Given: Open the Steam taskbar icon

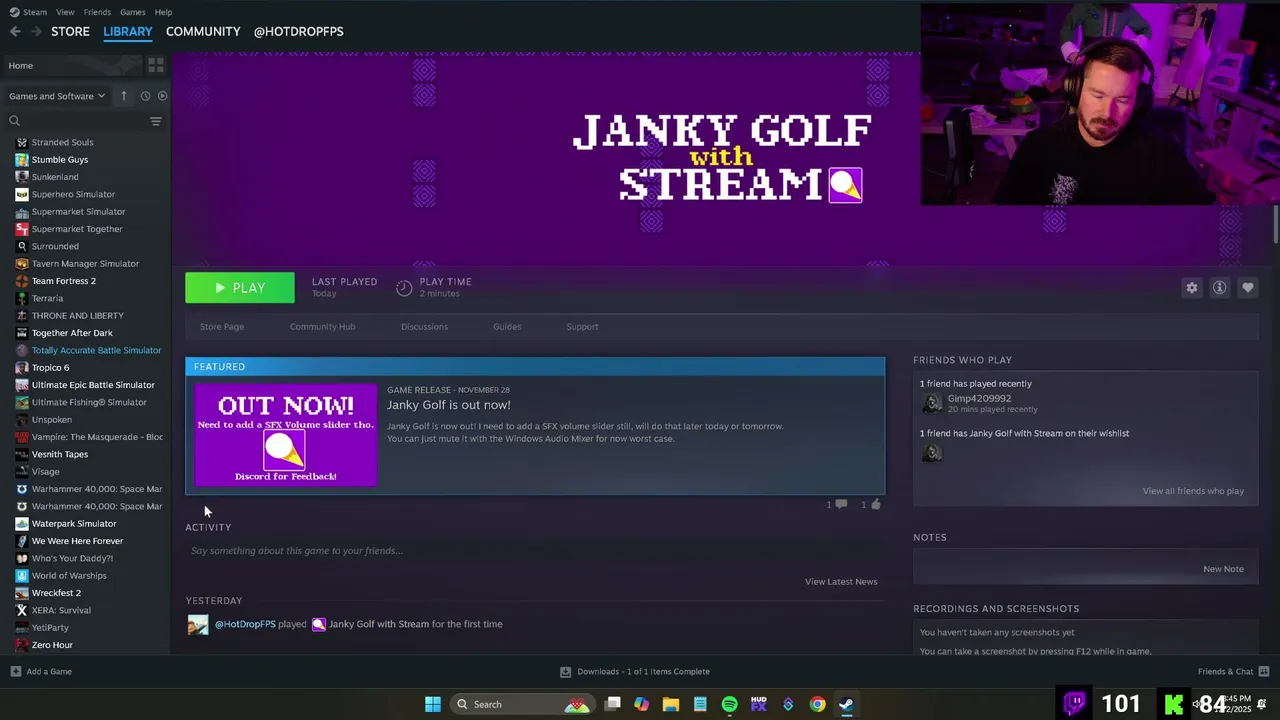Looking at the screenshot, I should point(846,704).
